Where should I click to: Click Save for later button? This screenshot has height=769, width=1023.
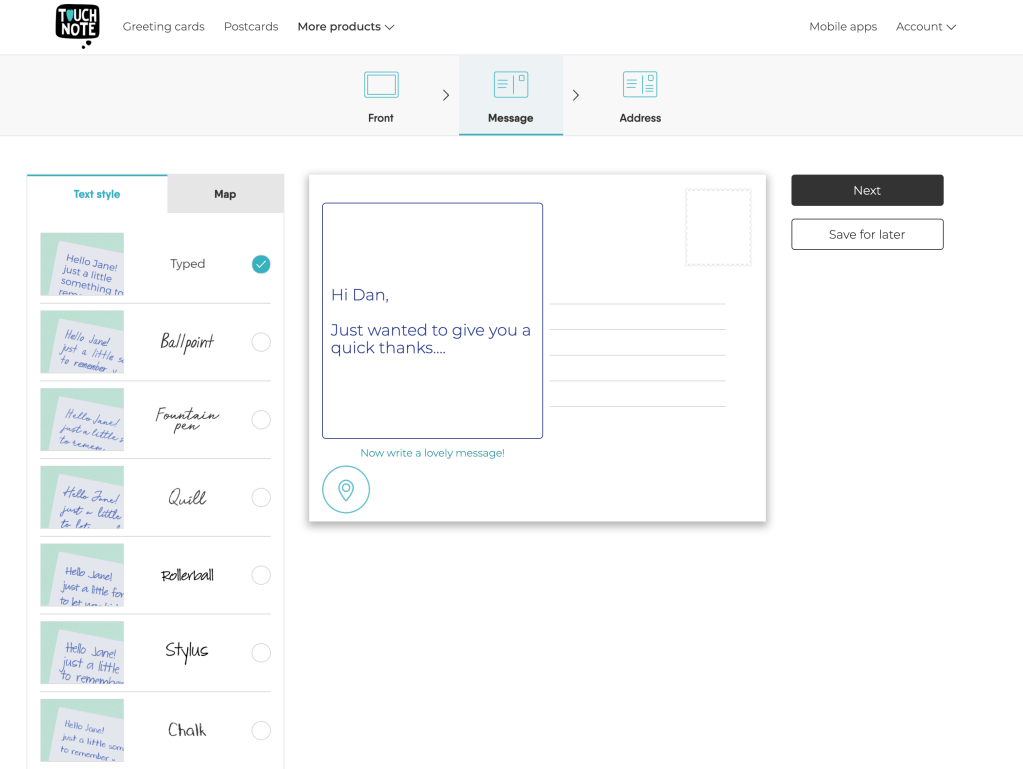coord(867,234)
